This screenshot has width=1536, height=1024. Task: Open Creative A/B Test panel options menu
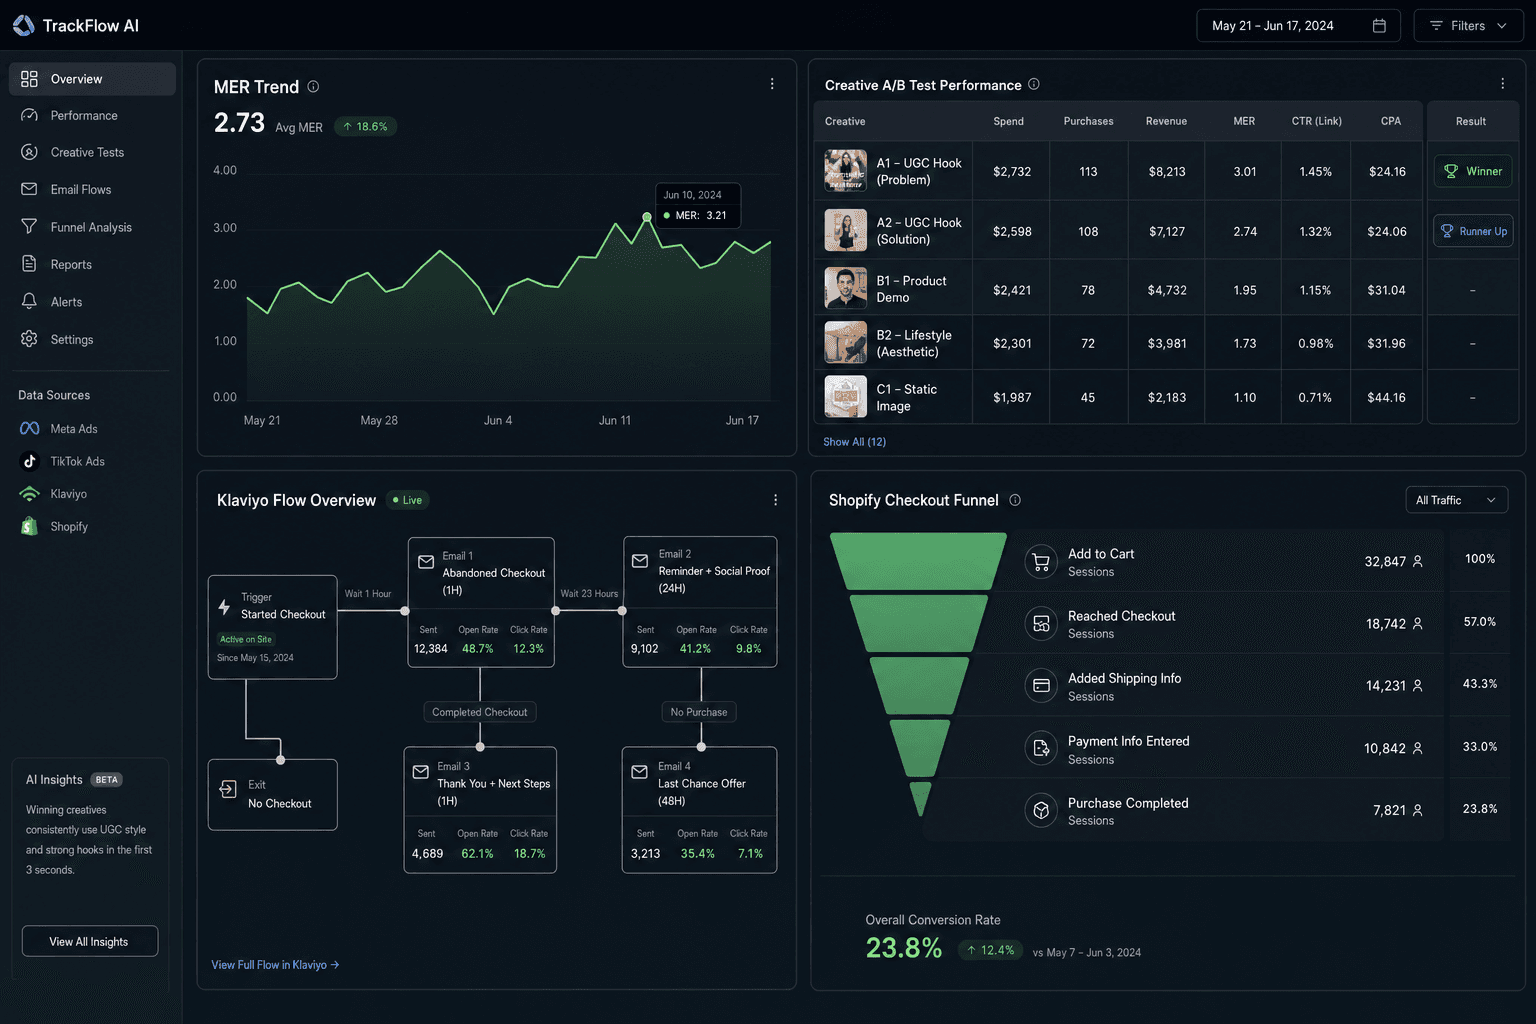[1502, 84]
